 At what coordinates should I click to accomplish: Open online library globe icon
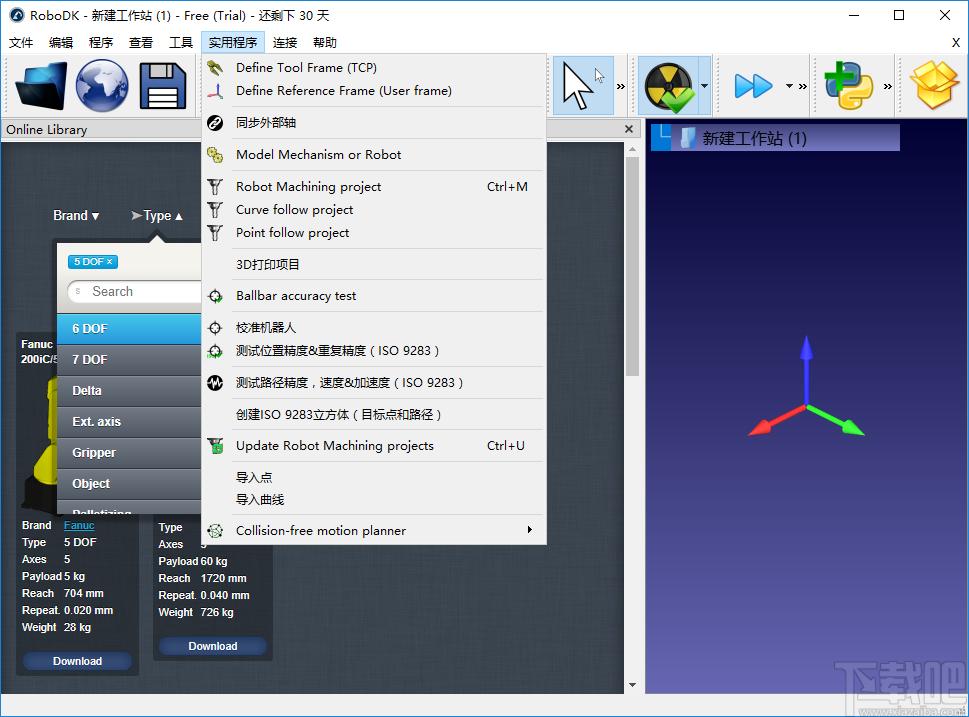(x=102, y=85)
